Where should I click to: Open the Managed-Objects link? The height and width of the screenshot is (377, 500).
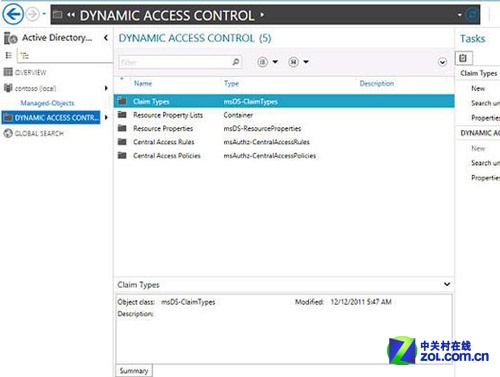[47, 103]
